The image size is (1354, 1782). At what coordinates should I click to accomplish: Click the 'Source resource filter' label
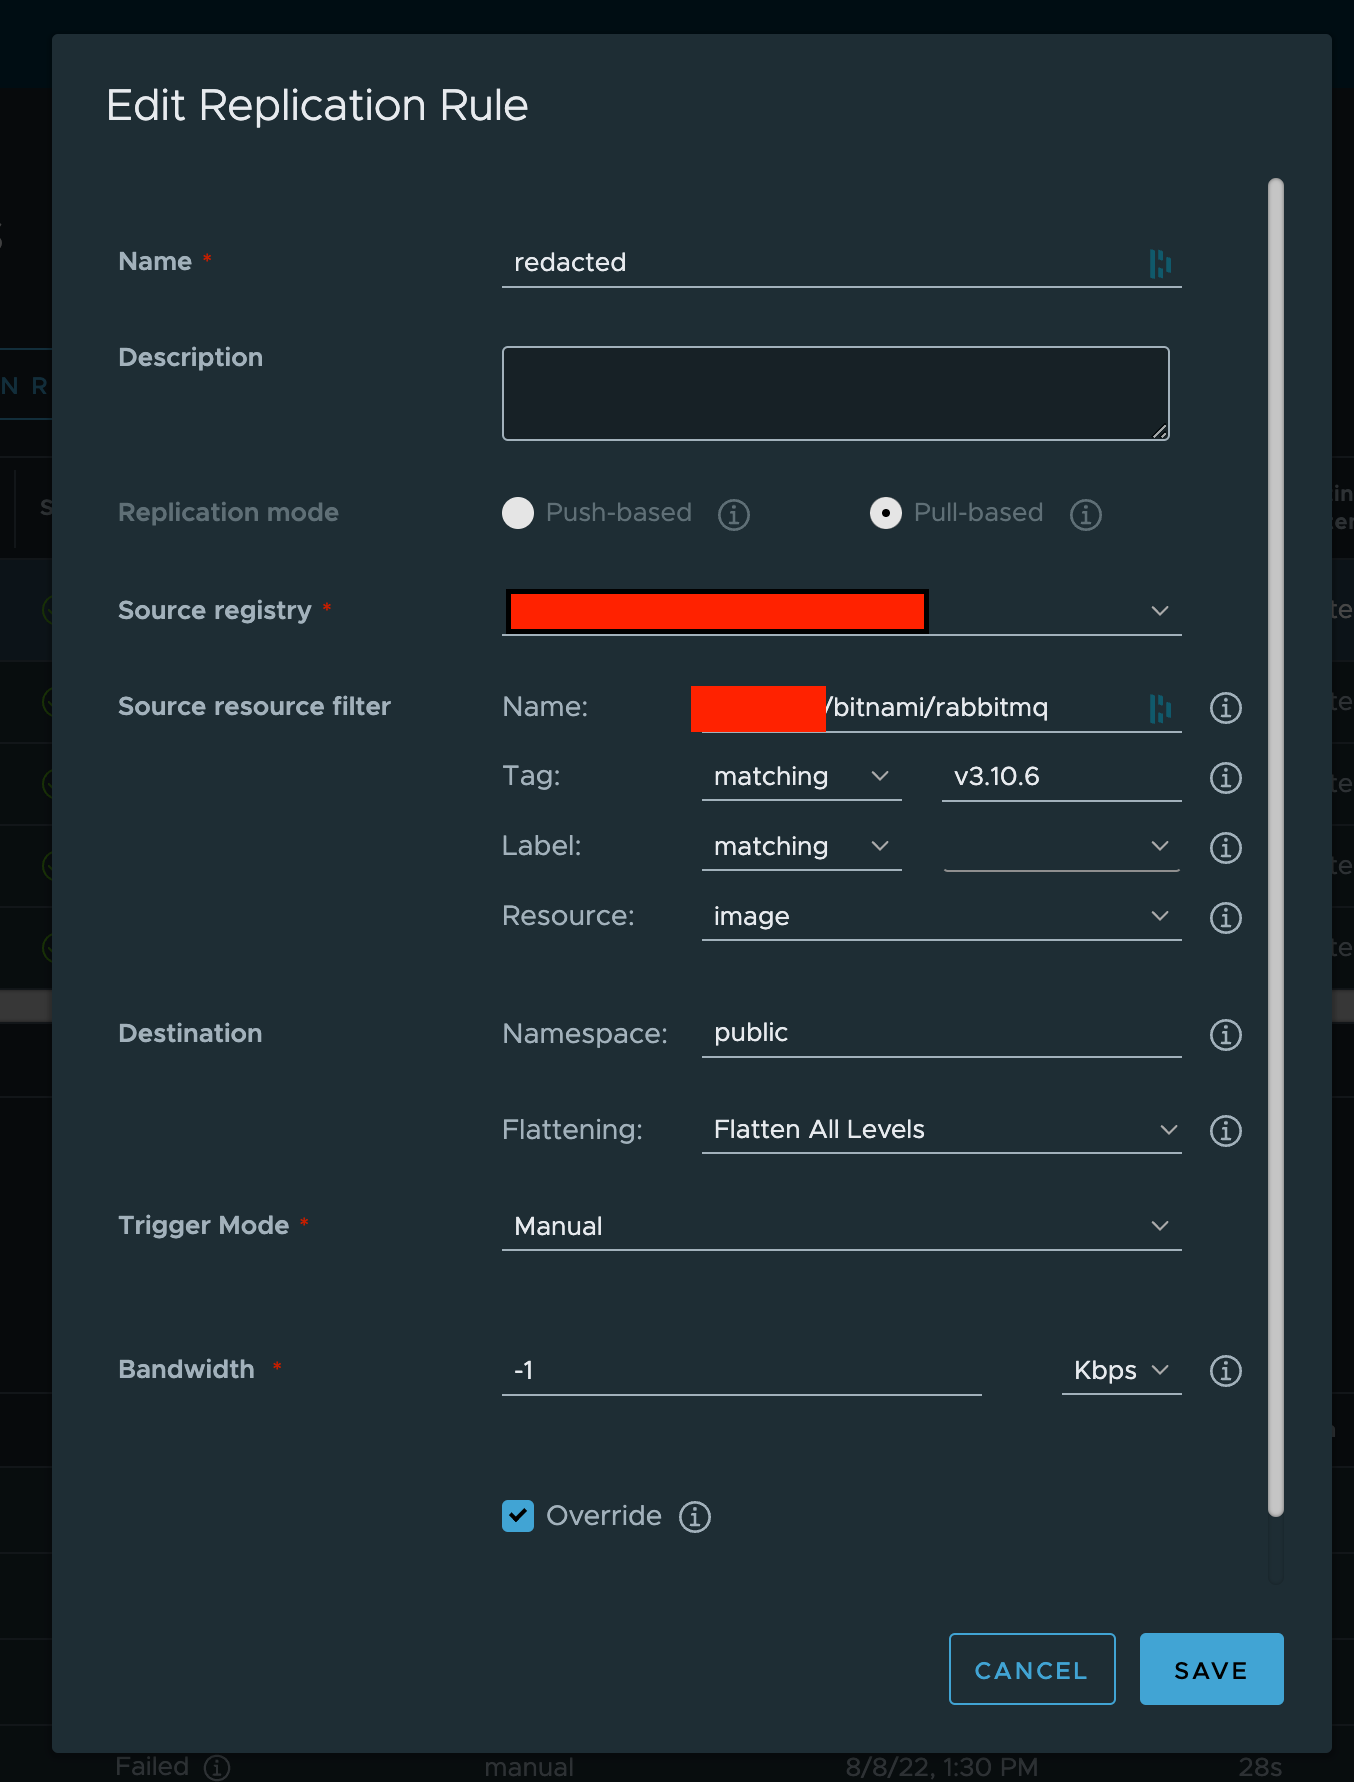click(254, 706)
